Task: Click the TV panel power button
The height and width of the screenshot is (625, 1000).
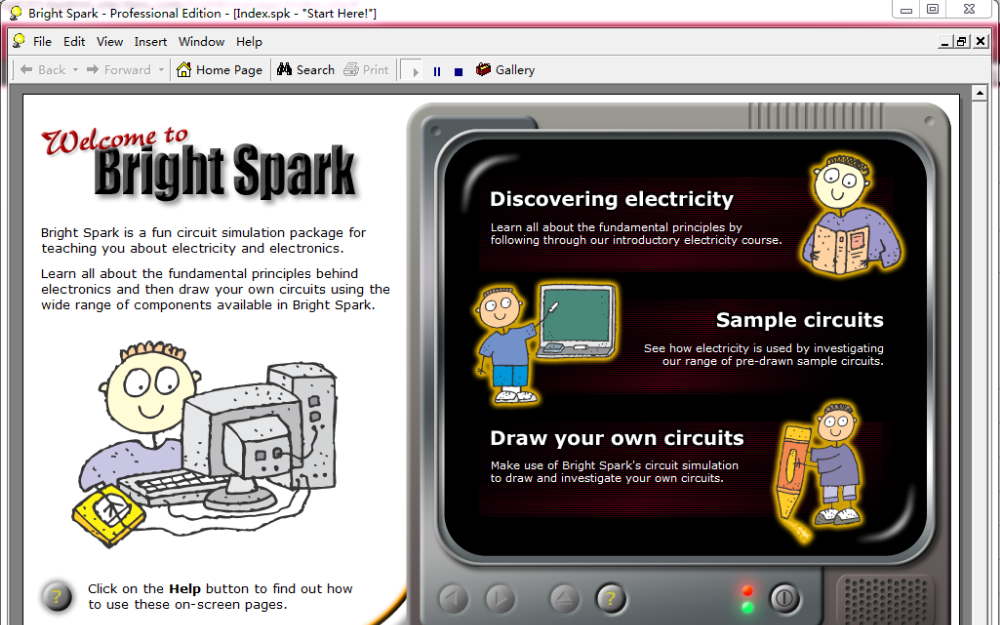Action: (x=784, y=598)
